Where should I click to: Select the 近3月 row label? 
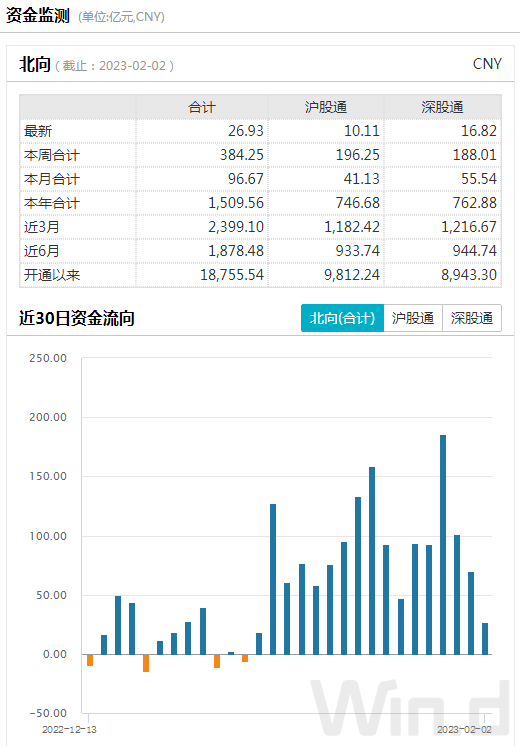(x=41, y=227)
